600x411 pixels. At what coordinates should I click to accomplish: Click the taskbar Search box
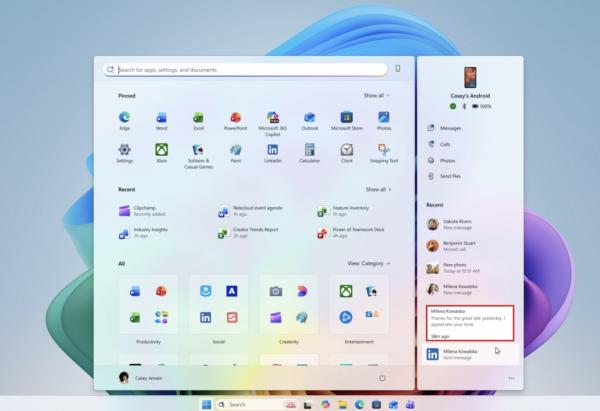coord(257,404)
